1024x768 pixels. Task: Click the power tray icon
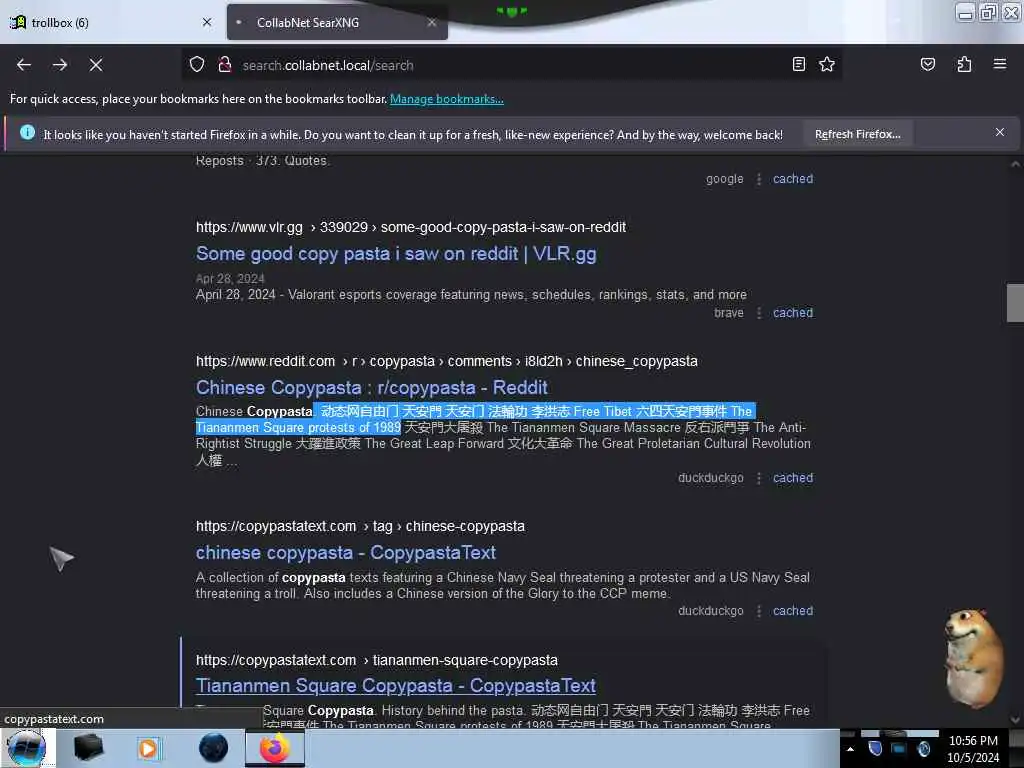tap(923, 749)
